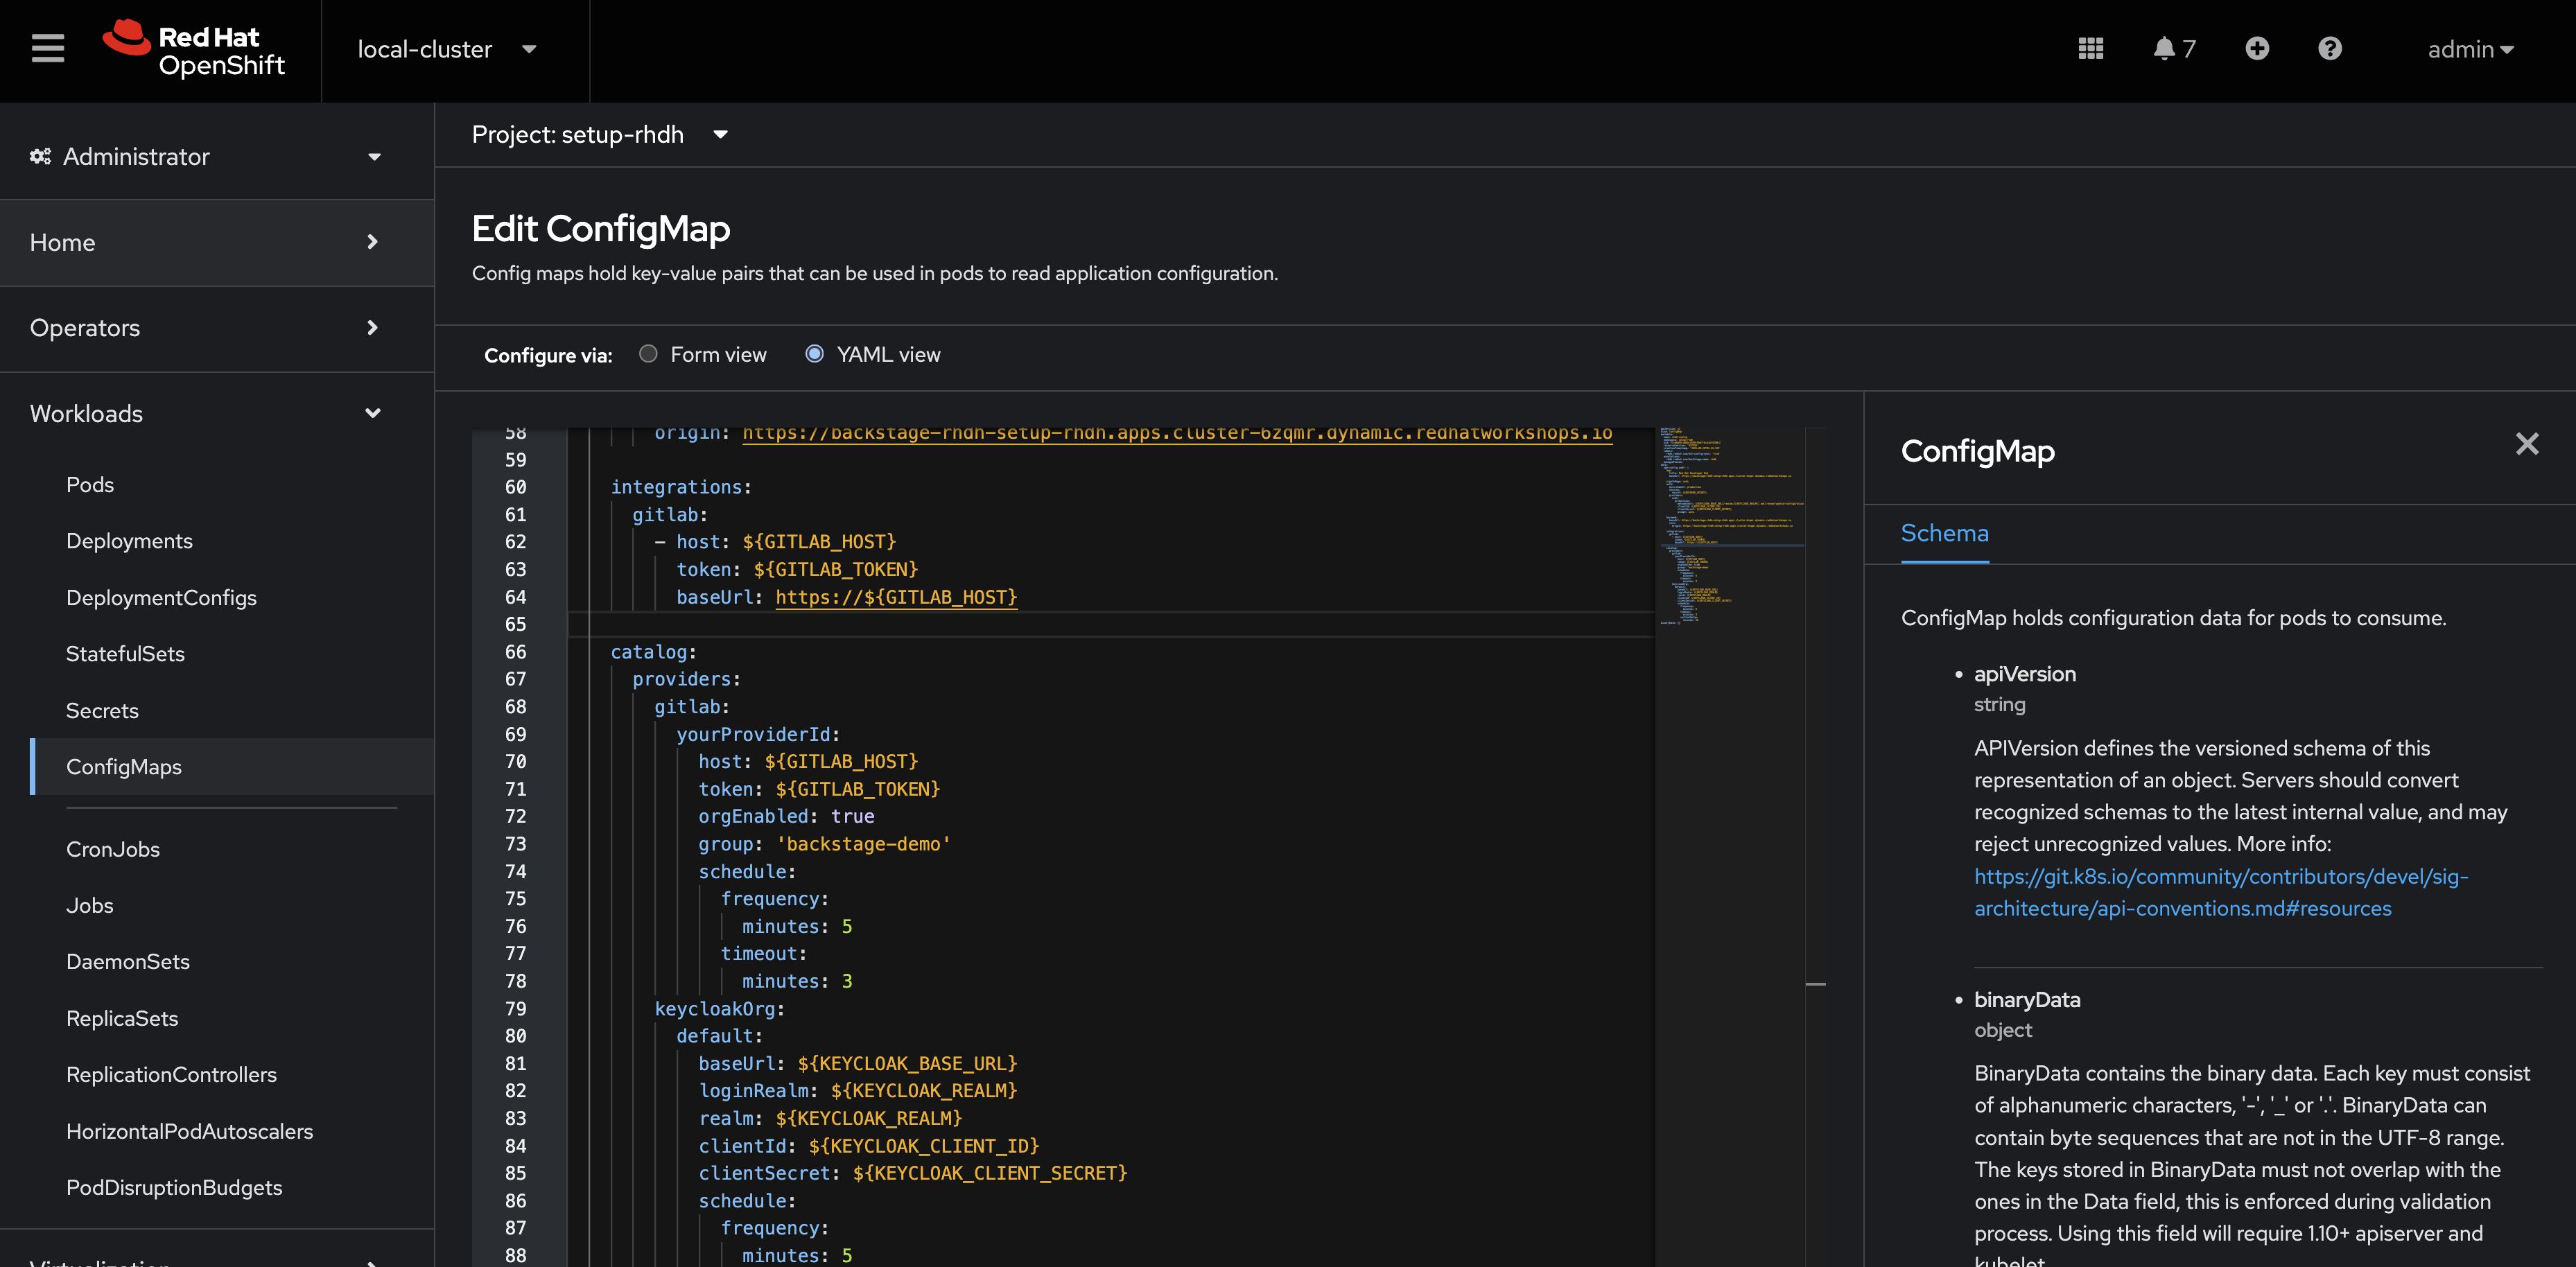Viewport: 2576px width, 1267px height.
Task: Click 'binaryData' schema field name
Action: [2027, 1000]
